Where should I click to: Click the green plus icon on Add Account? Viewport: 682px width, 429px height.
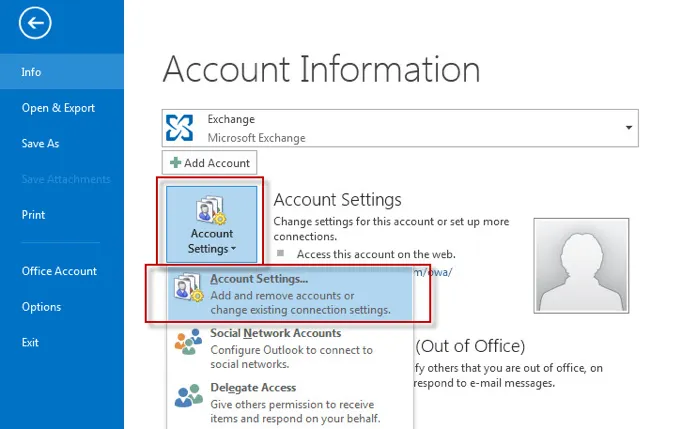pyautogui.click(x=175, y=163)
